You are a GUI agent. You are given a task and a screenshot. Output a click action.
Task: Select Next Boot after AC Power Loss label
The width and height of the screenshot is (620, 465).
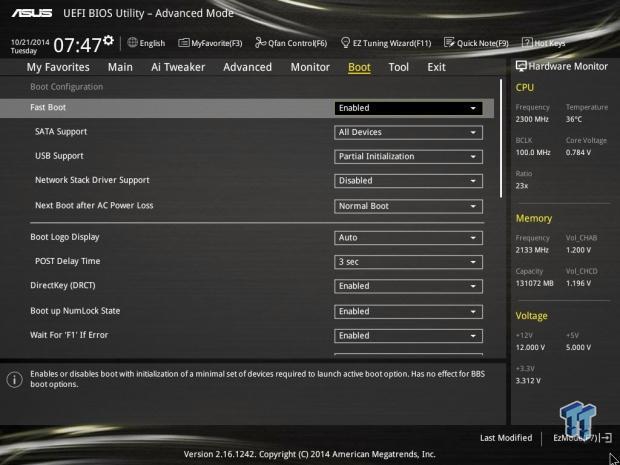tap(94, 206)
